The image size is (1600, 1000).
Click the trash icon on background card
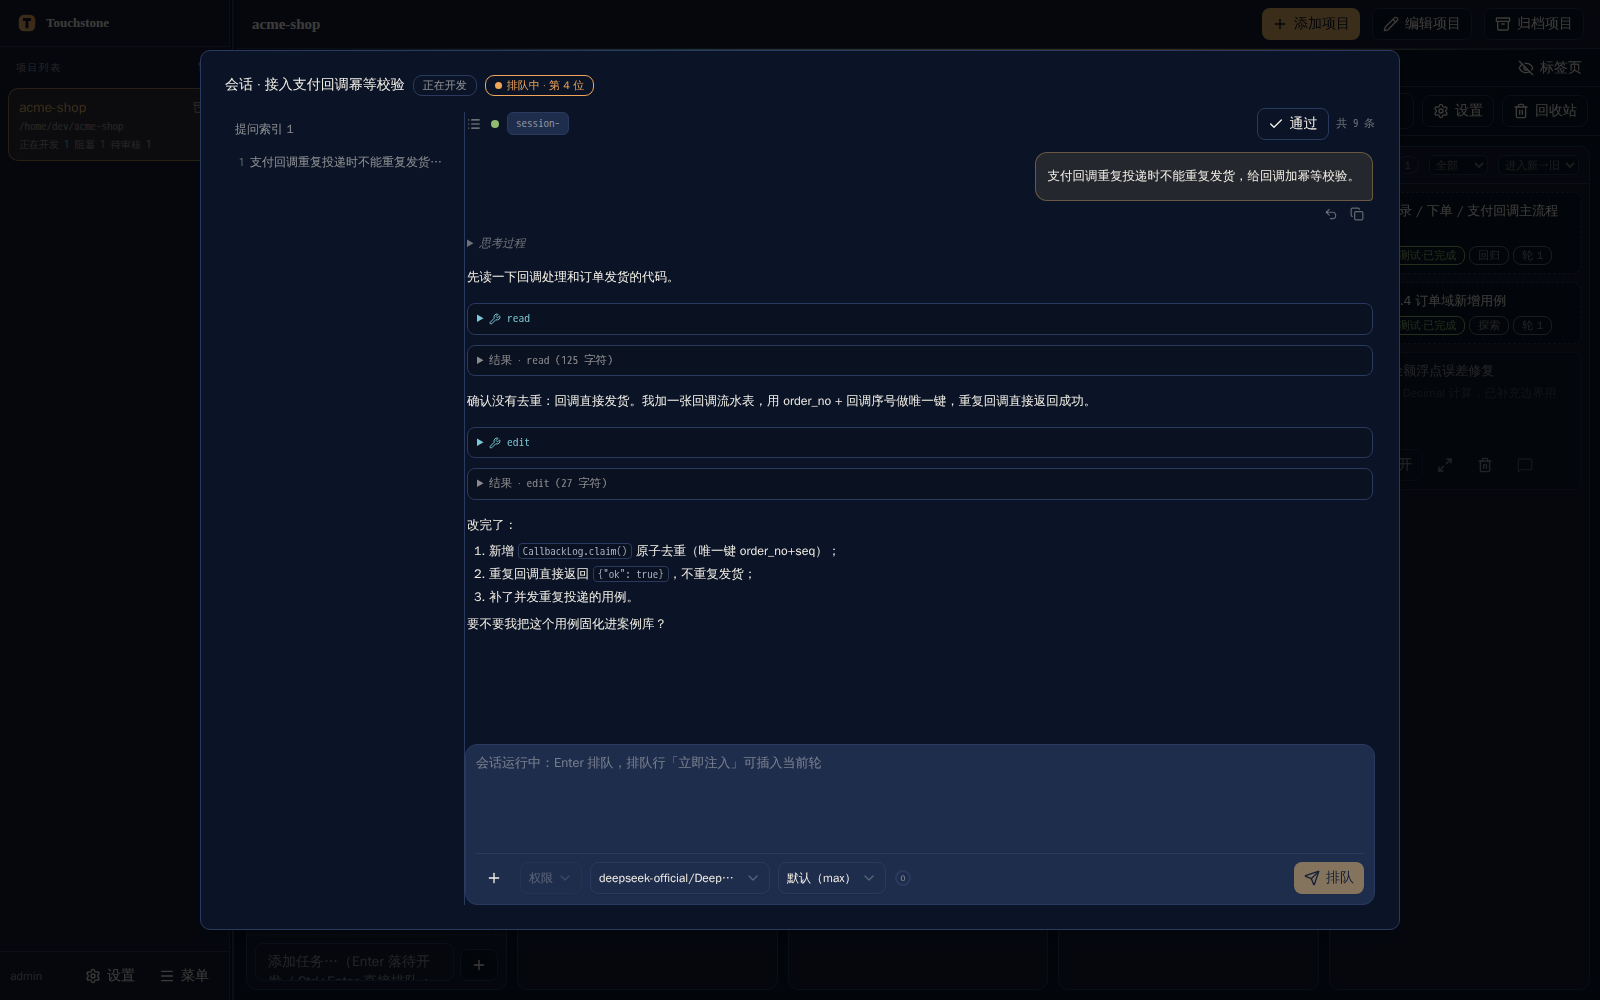click(x=1485, y=465)
